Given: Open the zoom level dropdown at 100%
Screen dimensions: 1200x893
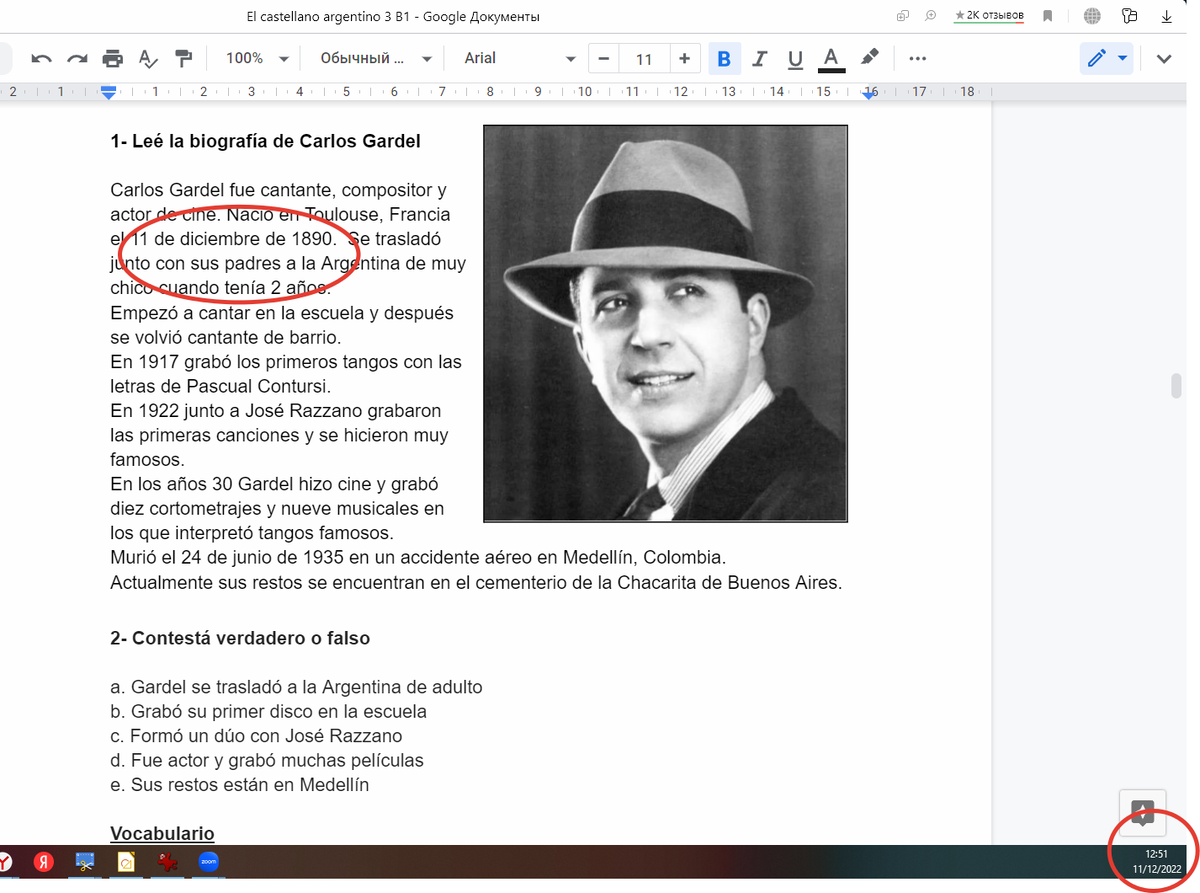Looking at the screenshot, I should (x=257, y=58).
